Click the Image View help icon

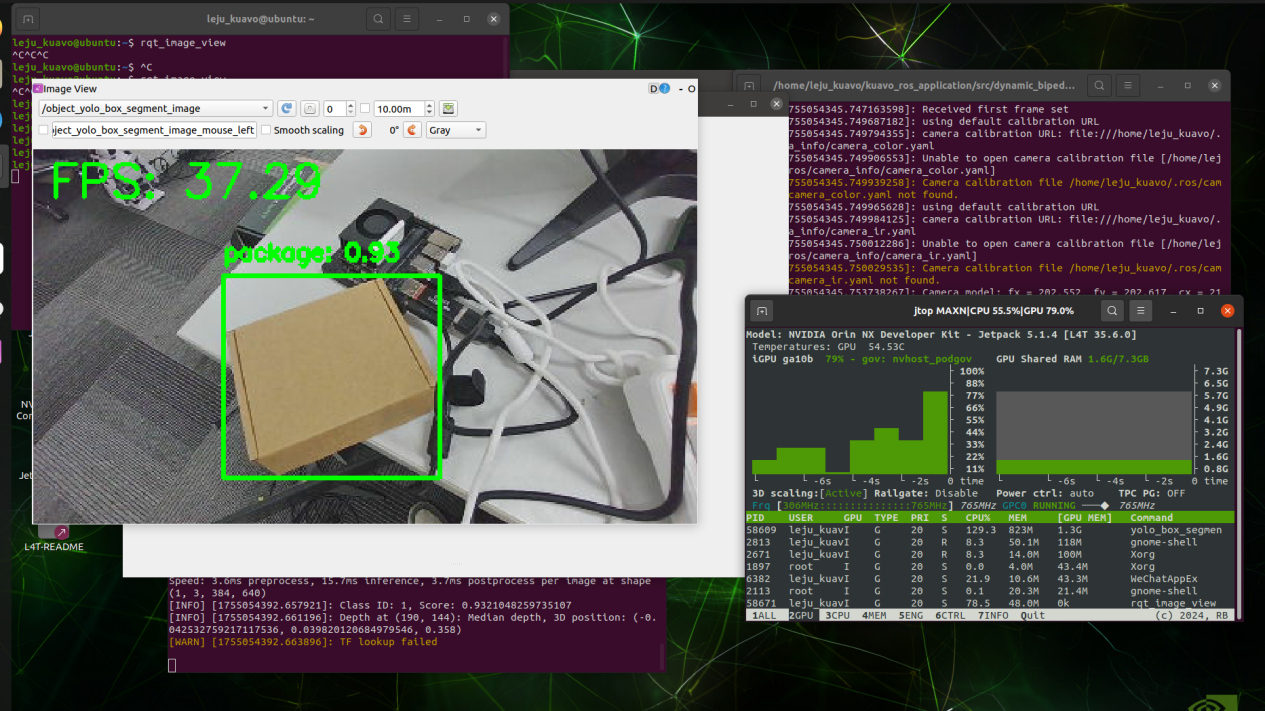[x=665, y=89]
